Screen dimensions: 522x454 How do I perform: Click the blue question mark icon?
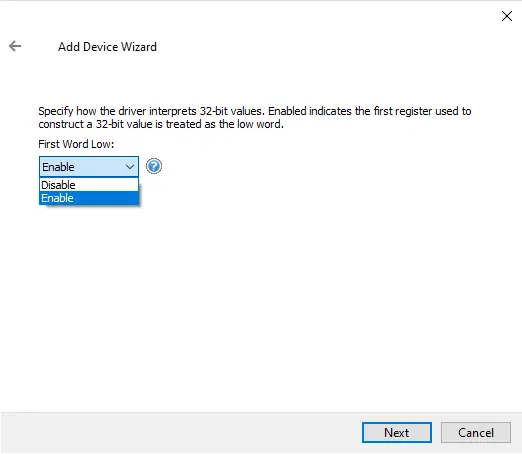154,166
